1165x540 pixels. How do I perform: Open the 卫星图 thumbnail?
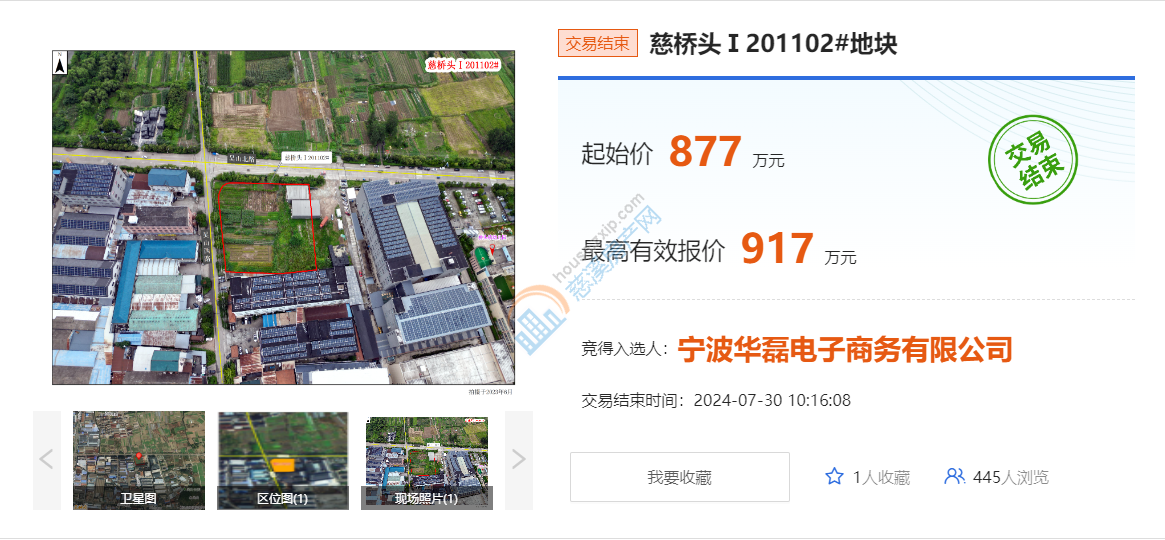(138, 460)
